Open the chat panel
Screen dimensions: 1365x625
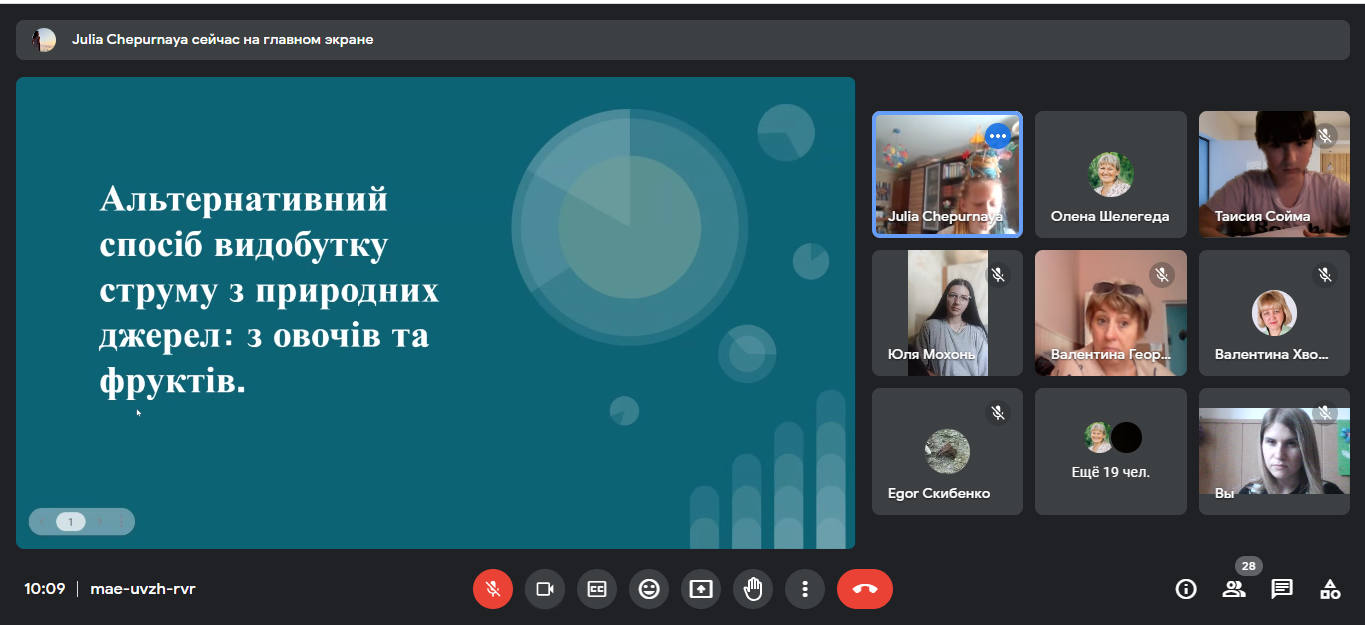1282,589
